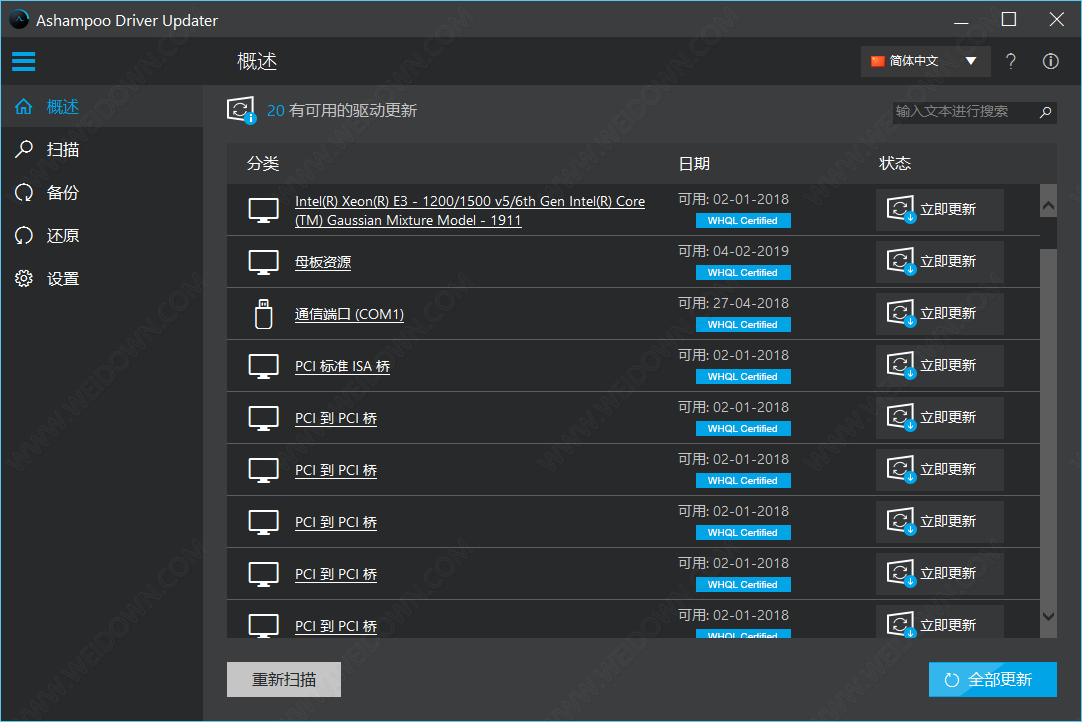The width and height of the screenshot is (1082, 722).
Task: Maximize the Ashampoo Driver Updater window
Action: click(x=1008, y=19)
